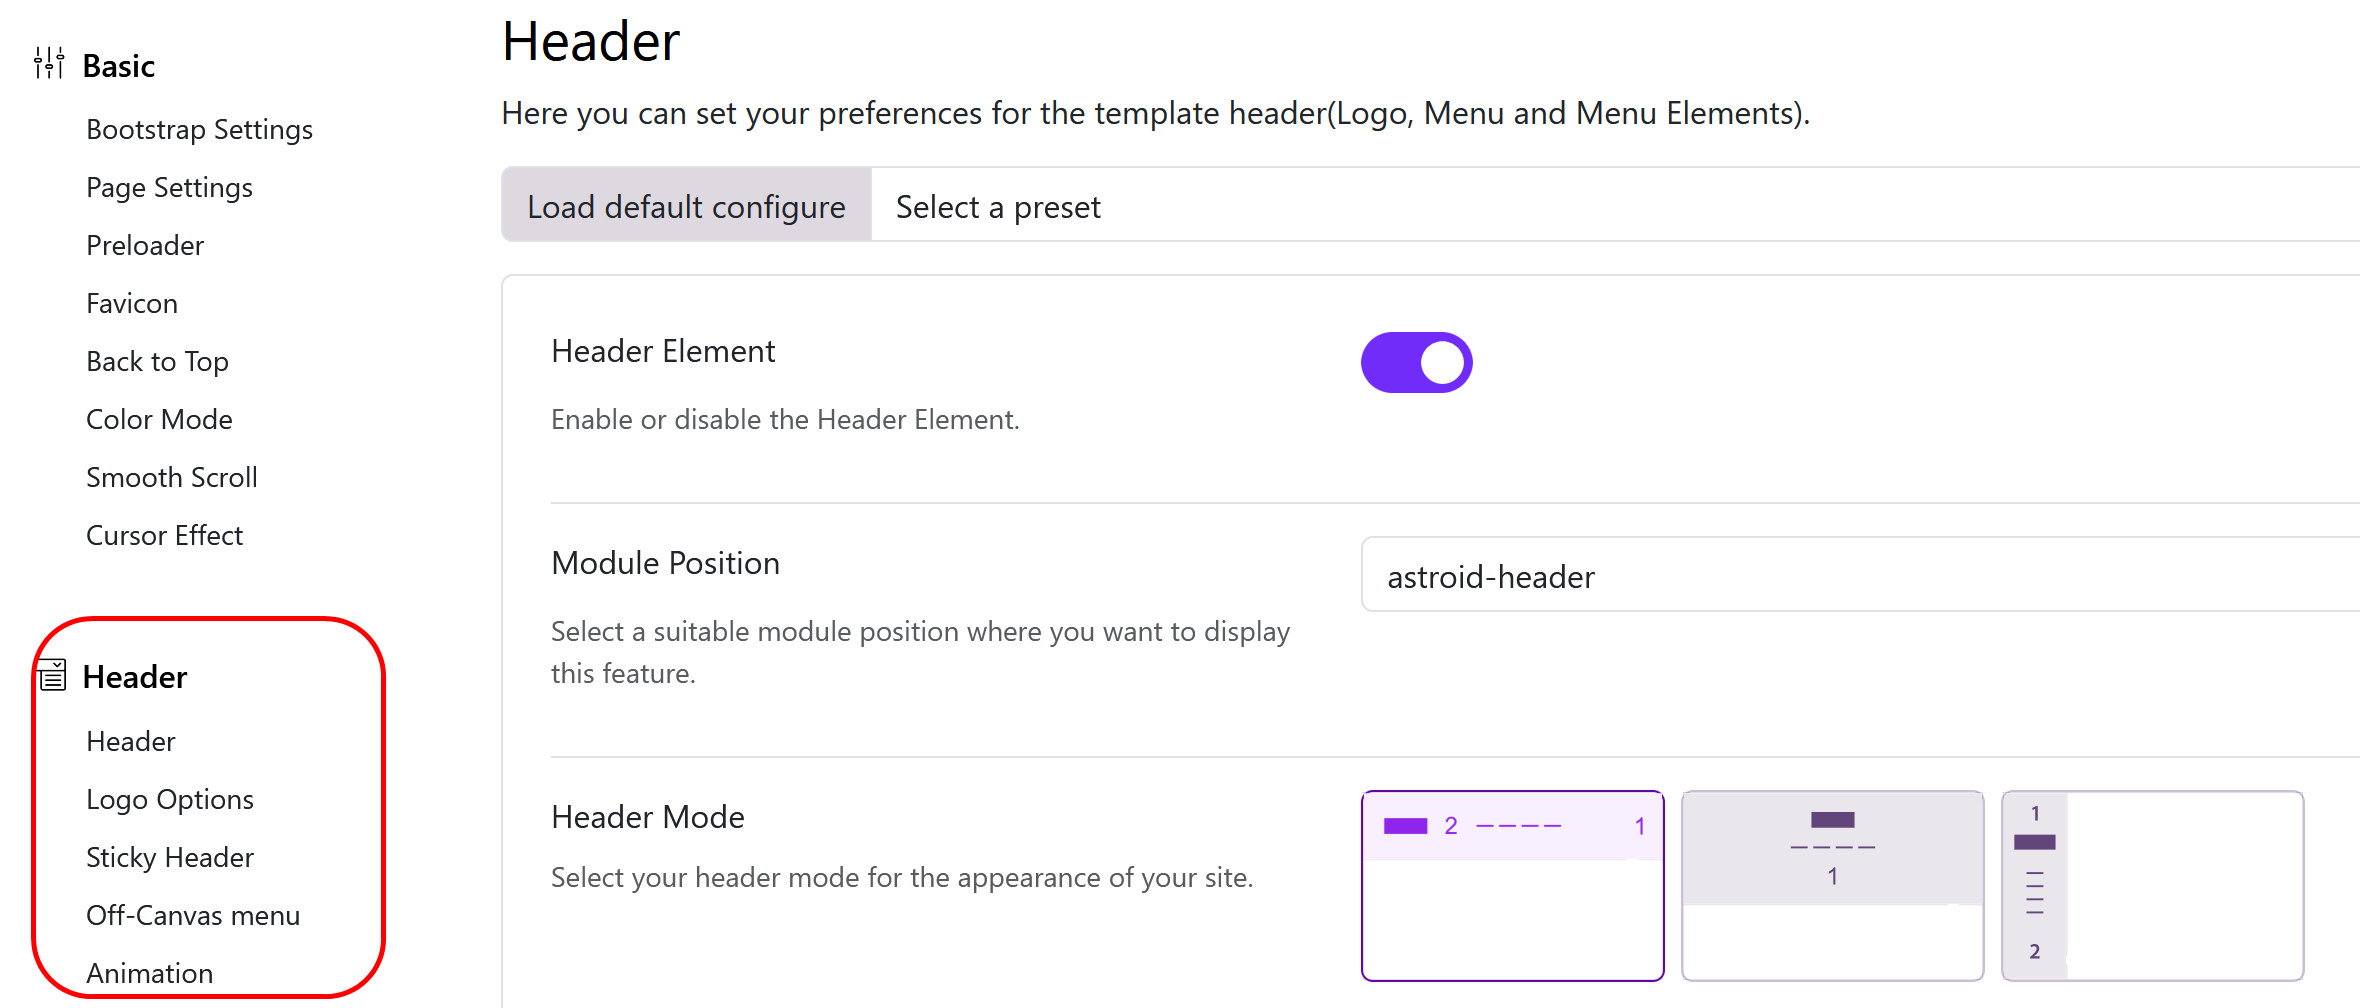Open Logo Options under Header
Image resolution: width=2360 pixels, height=1008 pixels.
(170, 799)
